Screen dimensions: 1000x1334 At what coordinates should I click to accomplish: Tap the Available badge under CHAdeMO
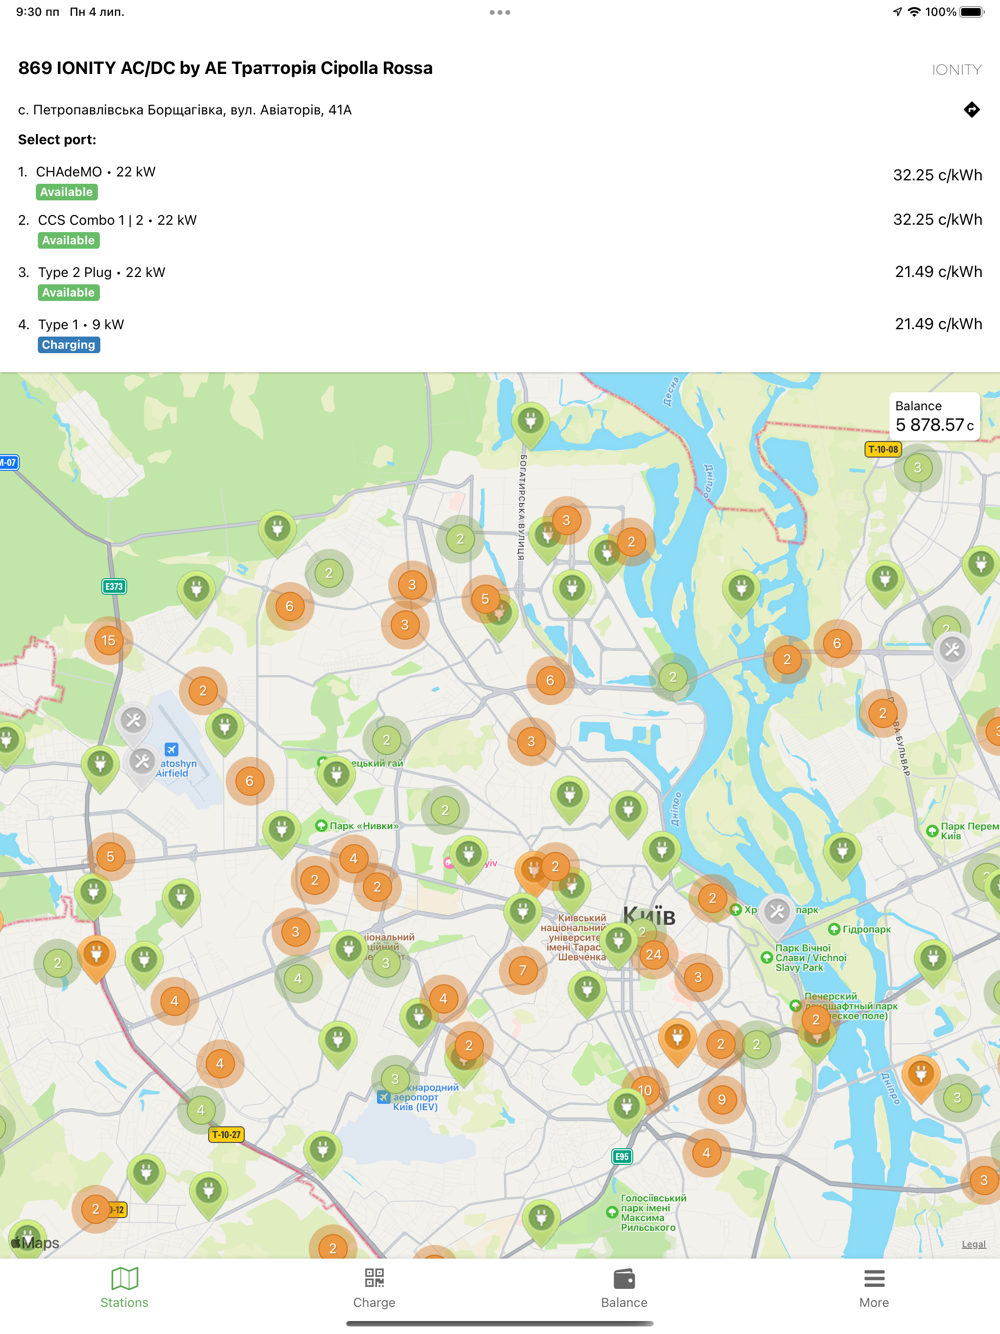pyautogui.click(x=67, y=192)
